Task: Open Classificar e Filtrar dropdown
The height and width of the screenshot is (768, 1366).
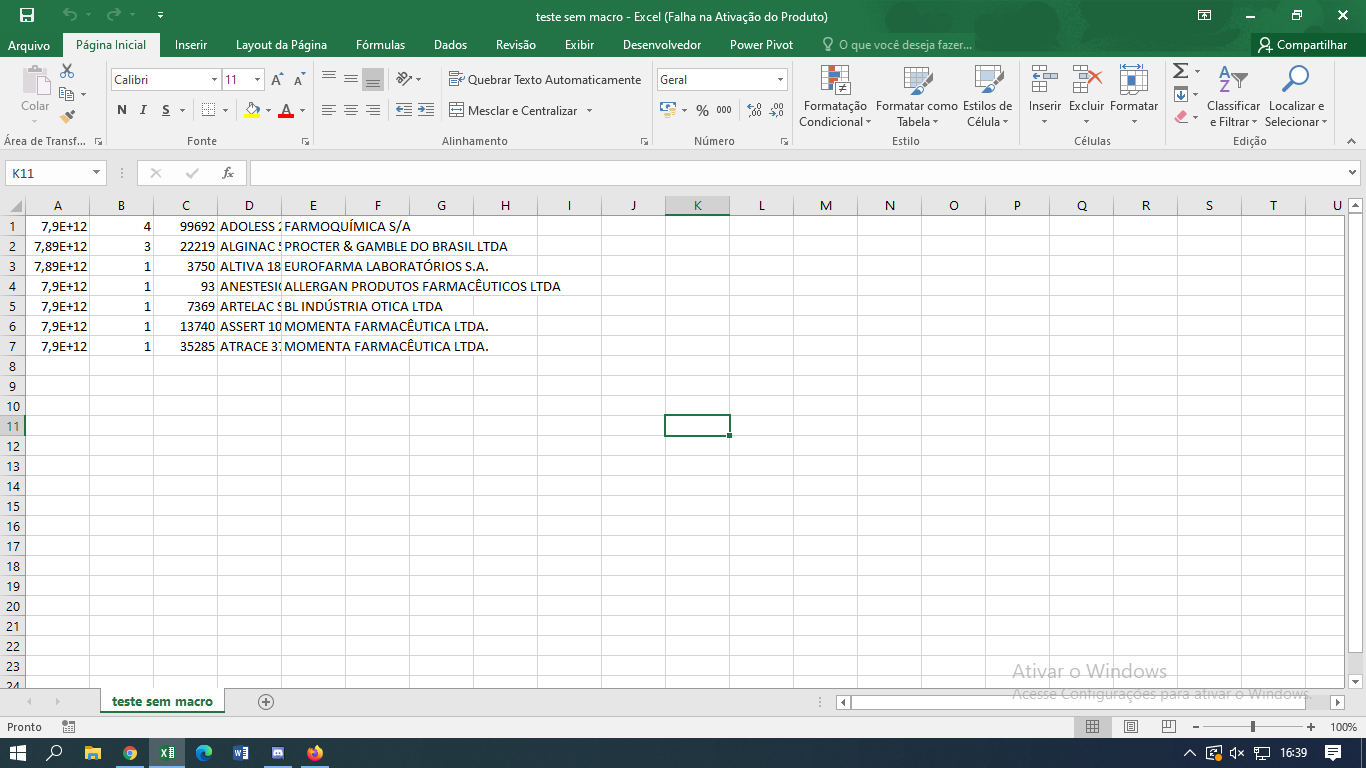Action: [1233, 96]
